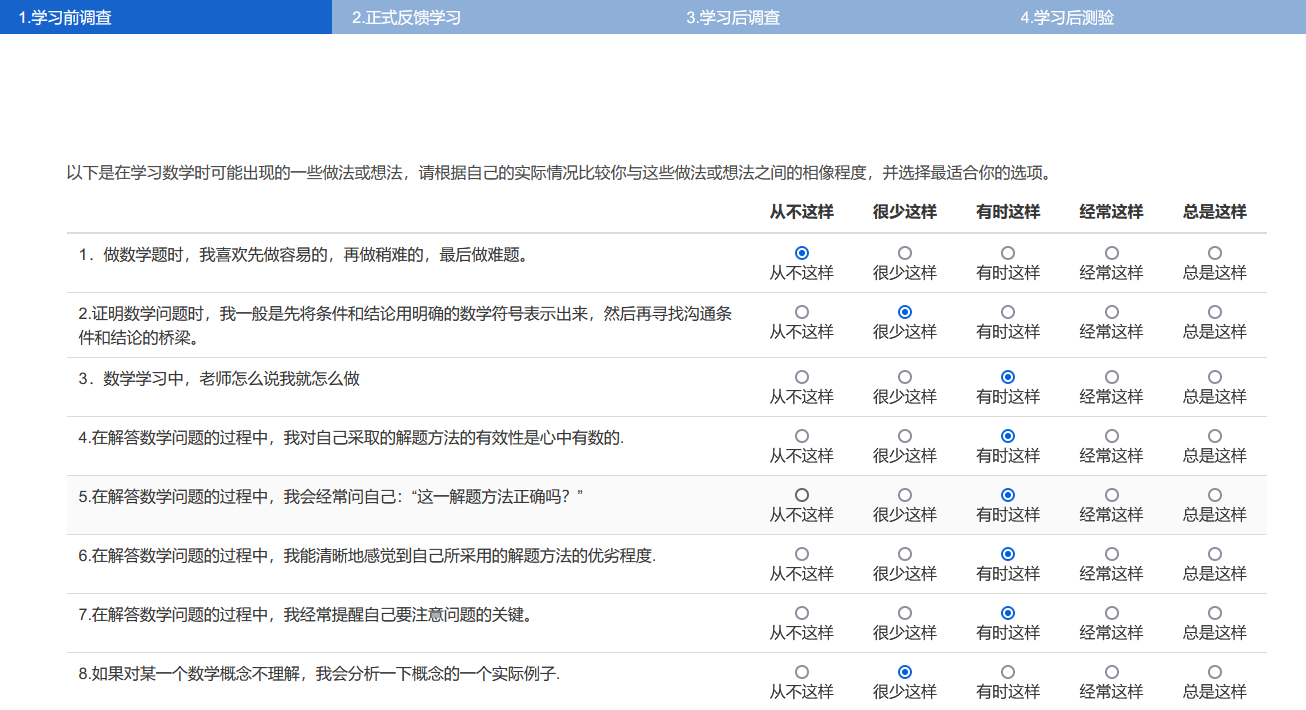Mark 总是这样 for question 3
Viewport: 1306px width, 710px height.
[x=1214, y=377]
